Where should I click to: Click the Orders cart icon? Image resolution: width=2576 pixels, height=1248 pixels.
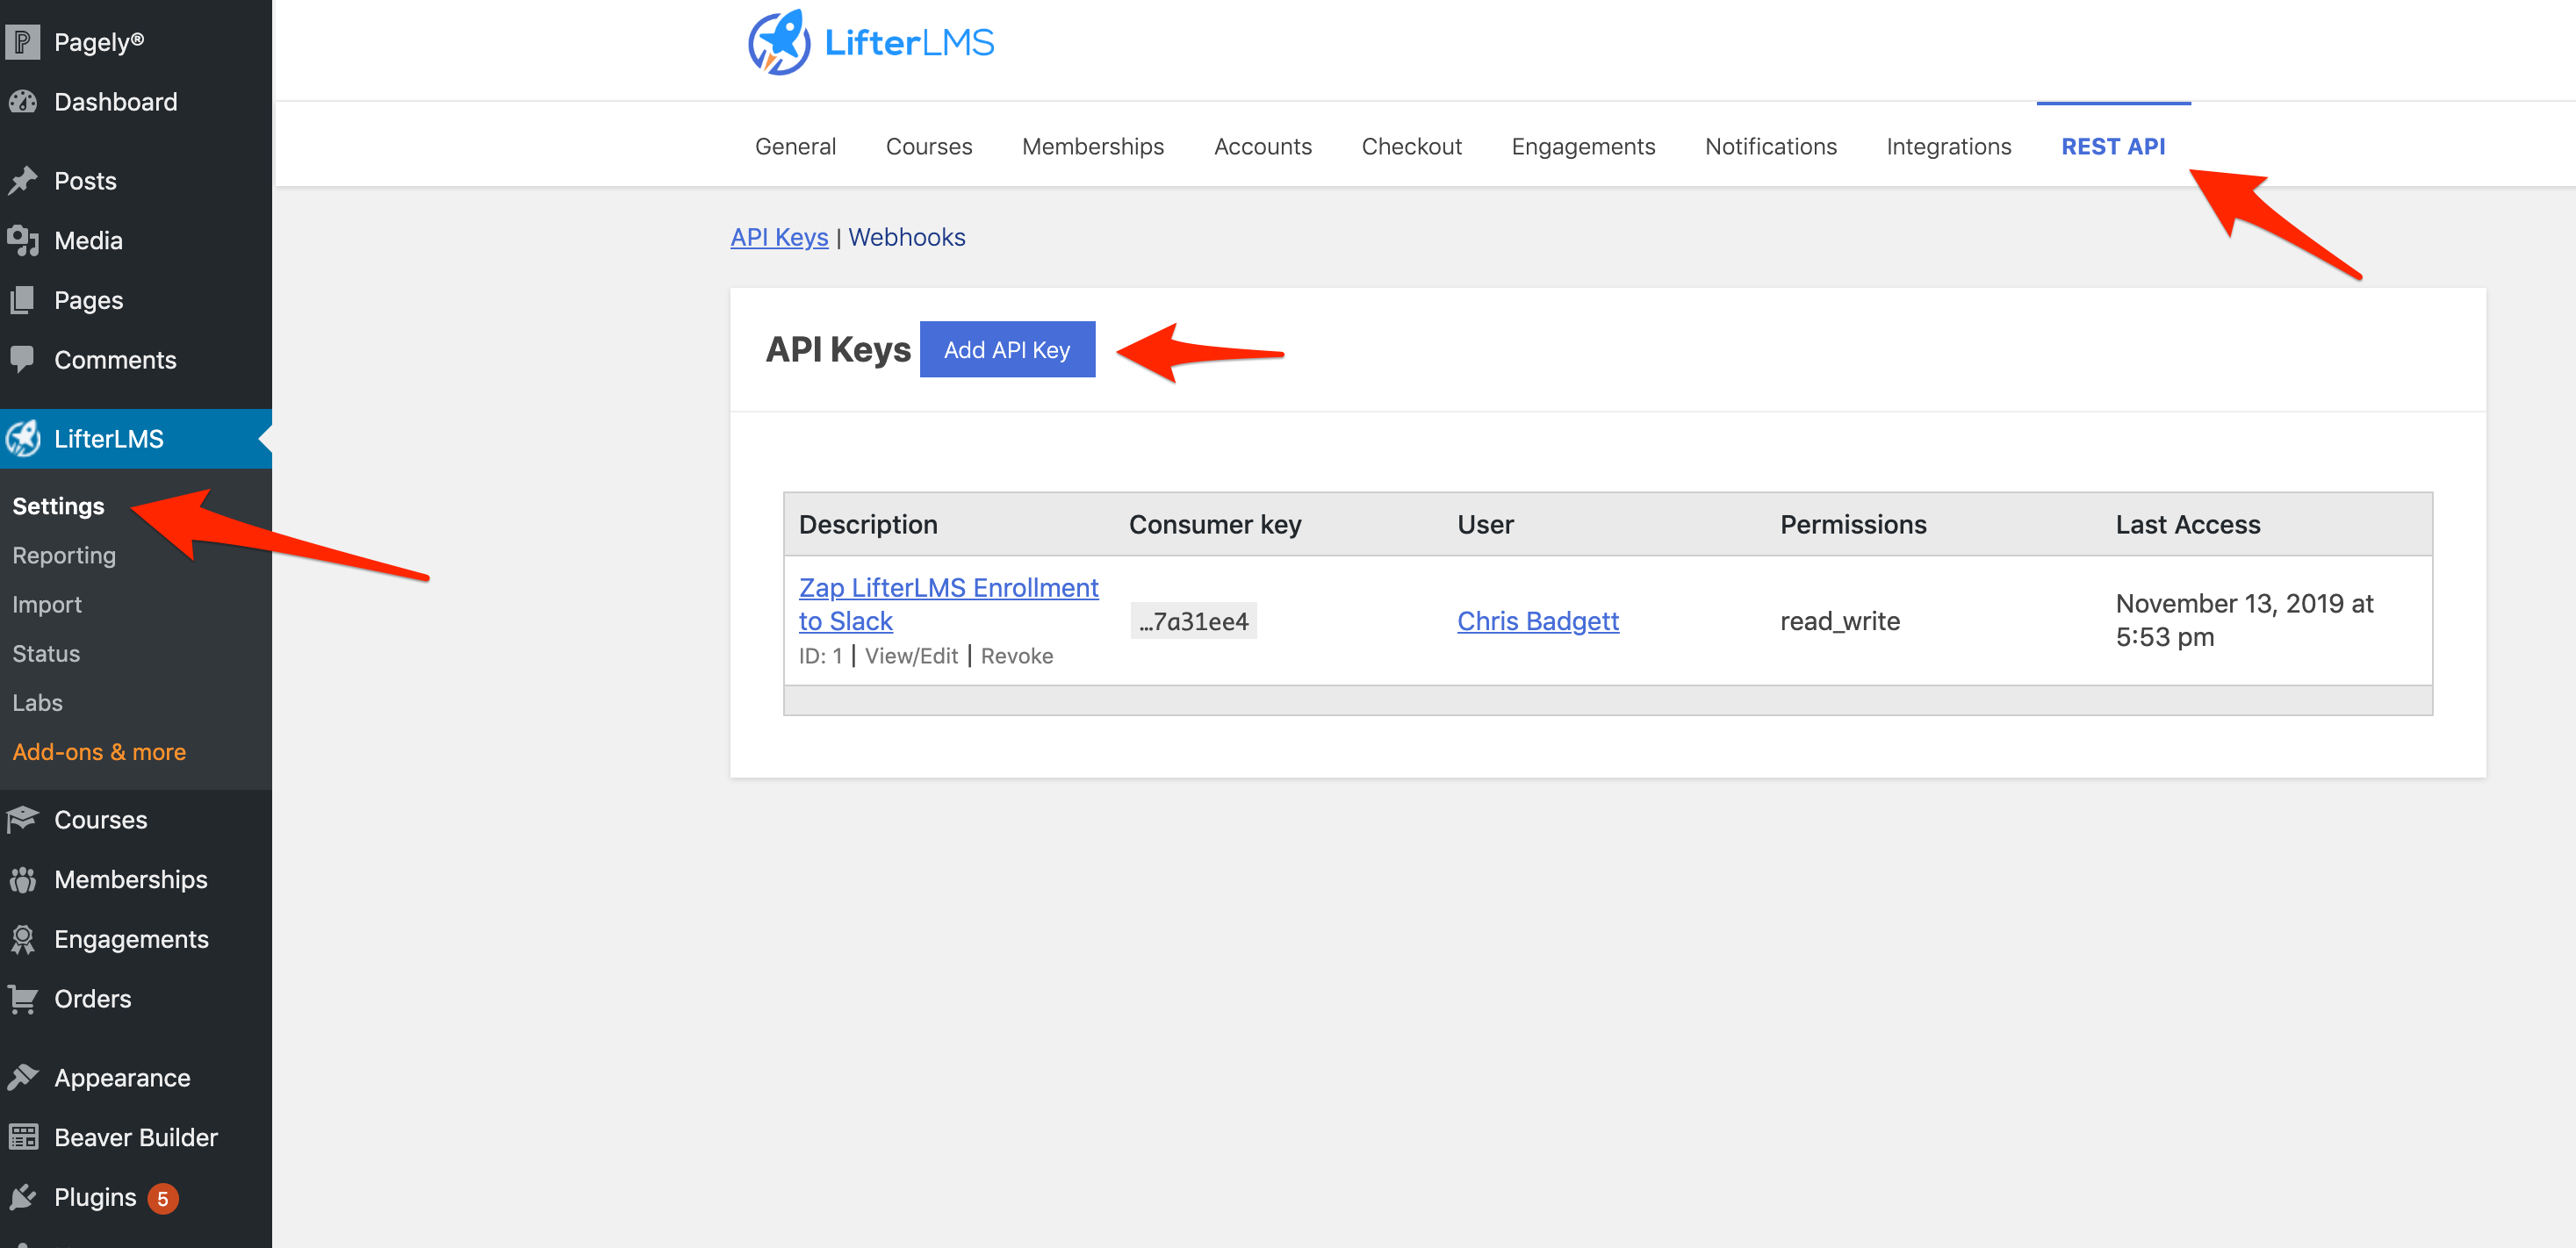coord(22,999)
